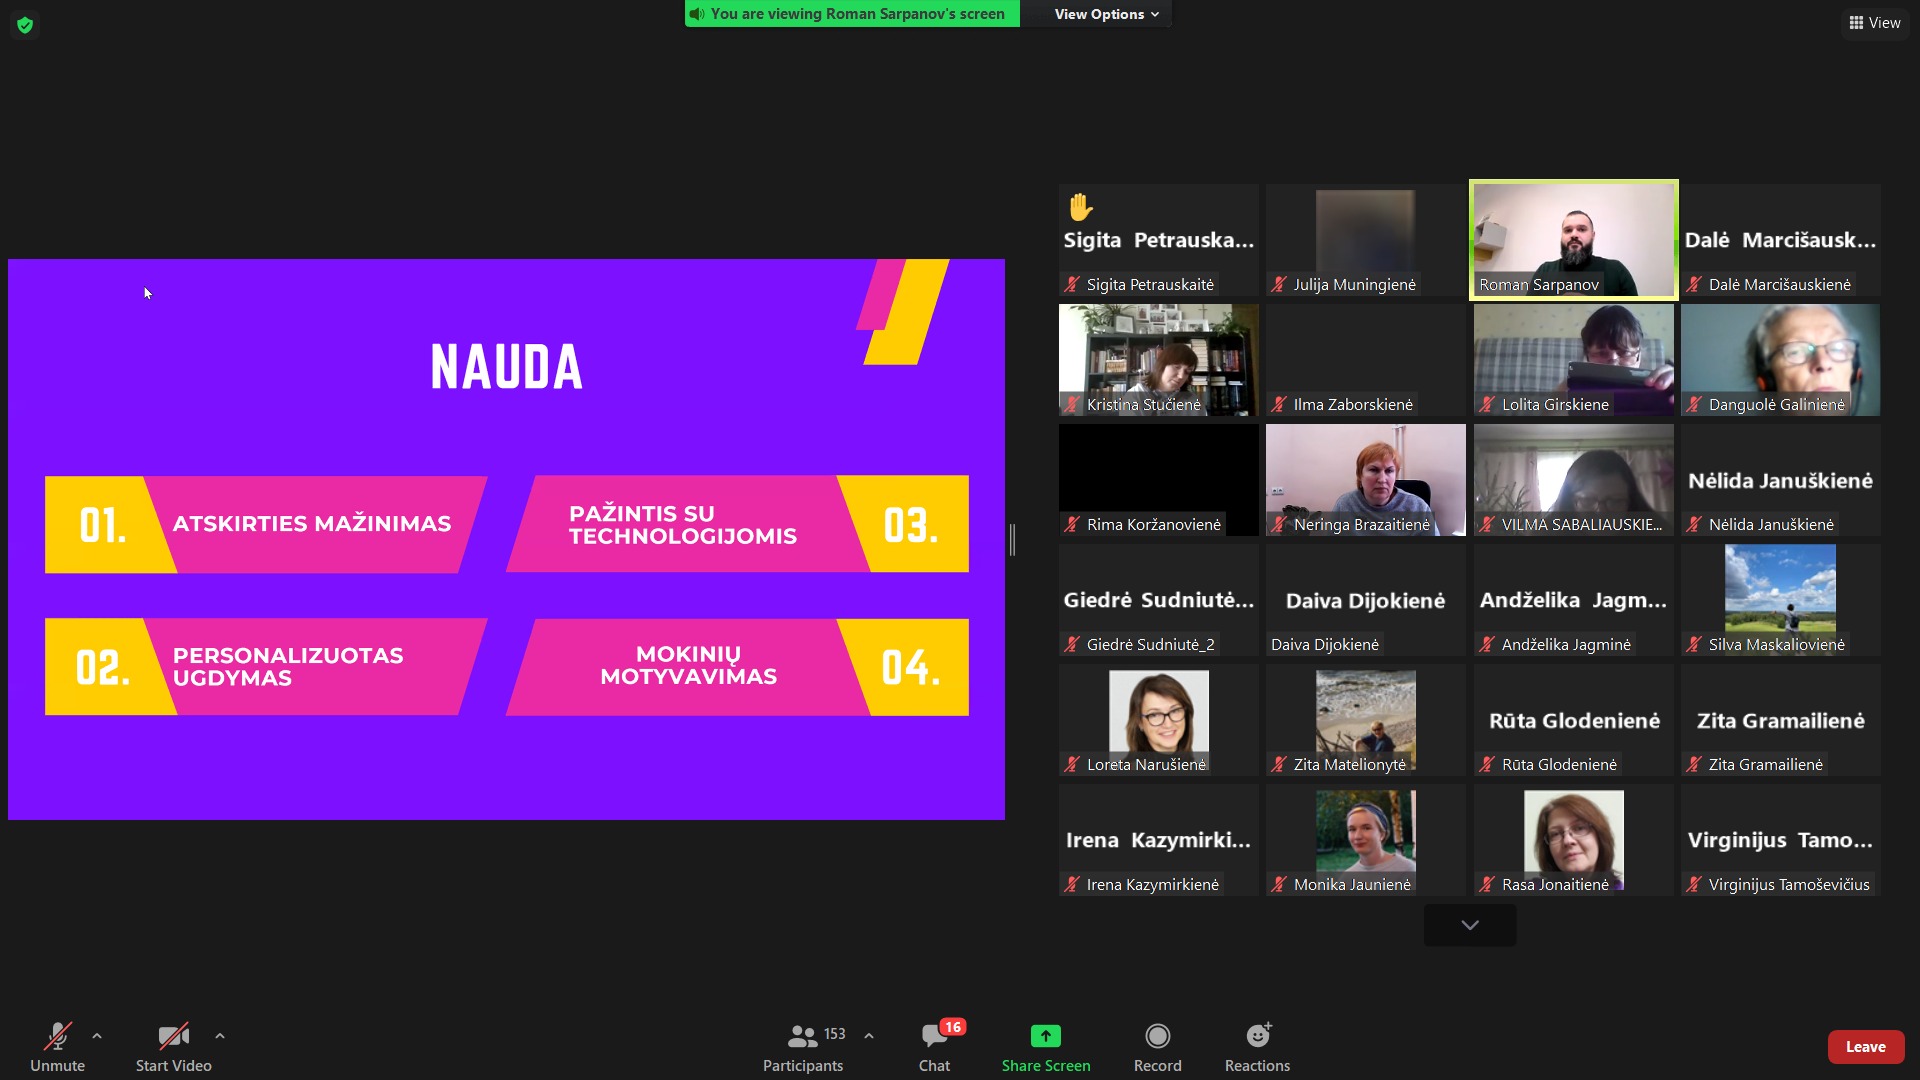Expand participants options arrow
Screen dimensions: 1920x1080
click(869, 1036)
